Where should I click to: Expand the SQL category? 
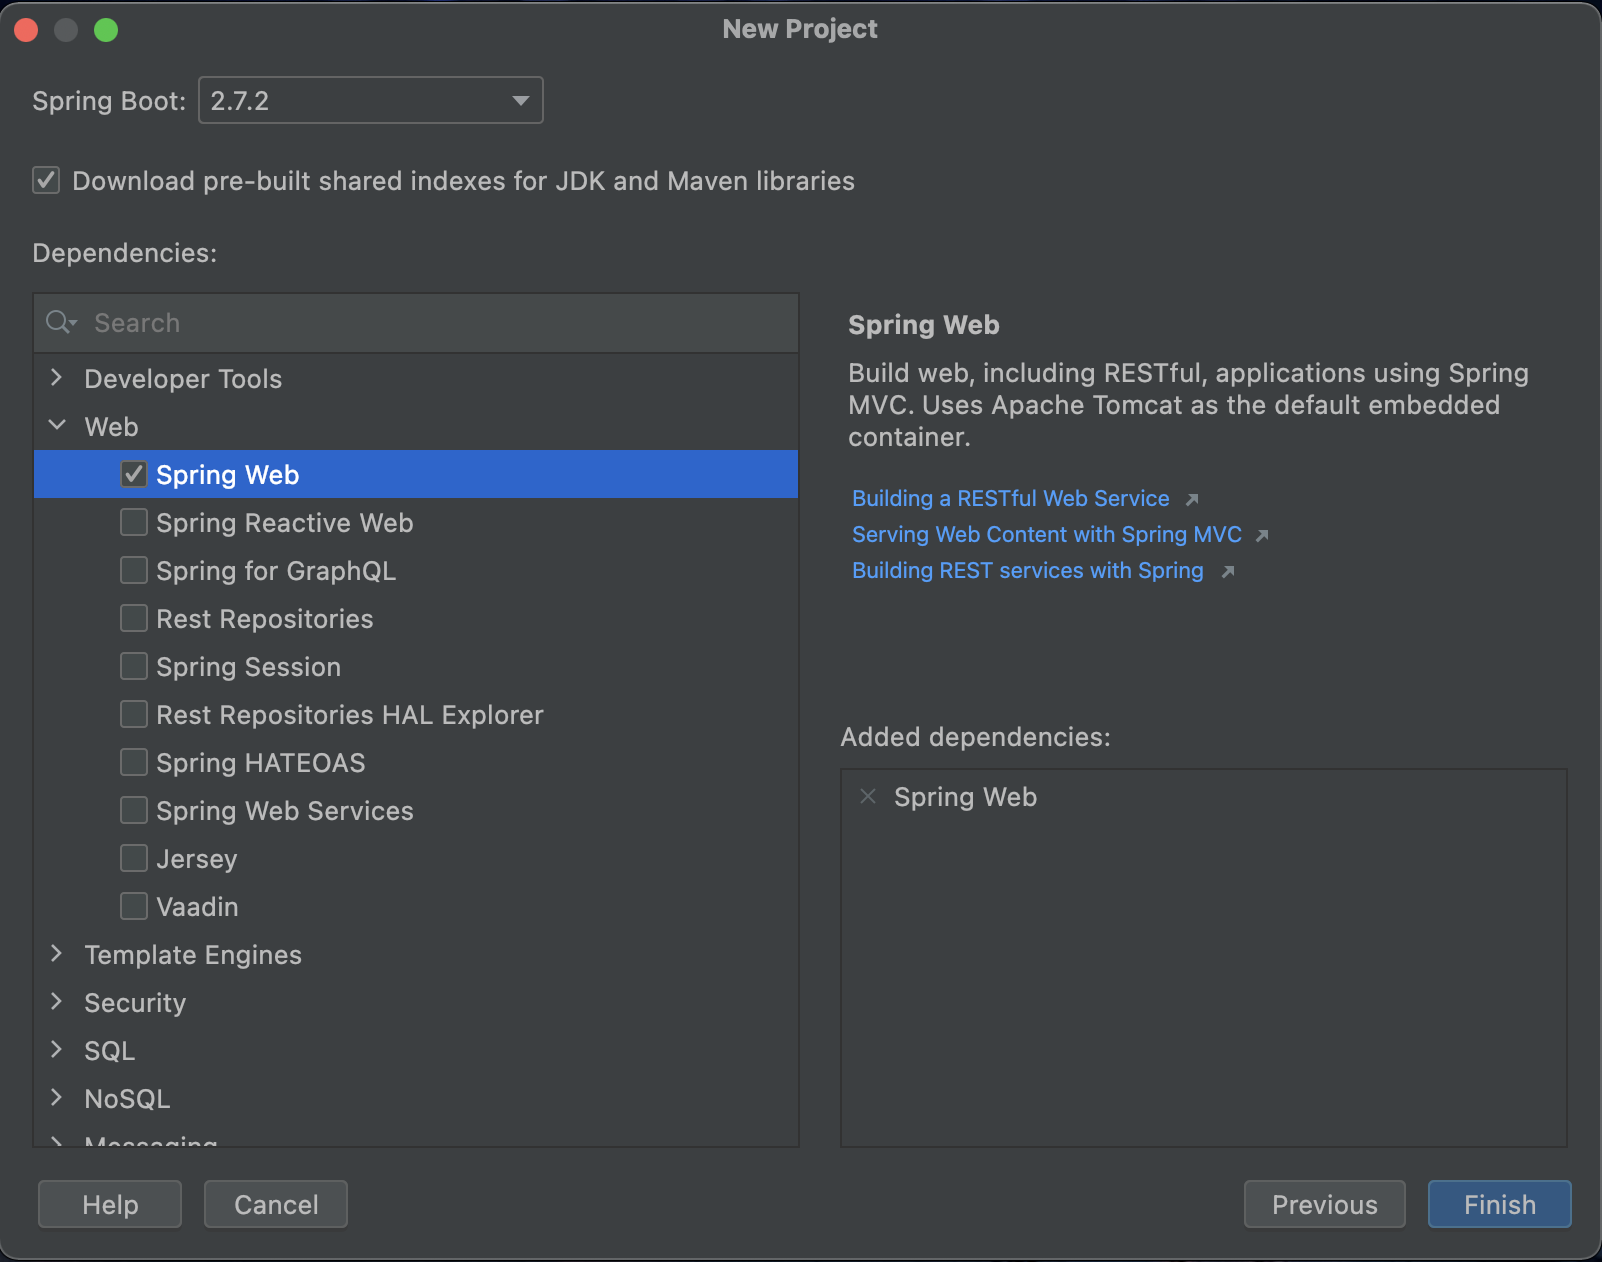pyautogui.click(x=57, y=1050)
